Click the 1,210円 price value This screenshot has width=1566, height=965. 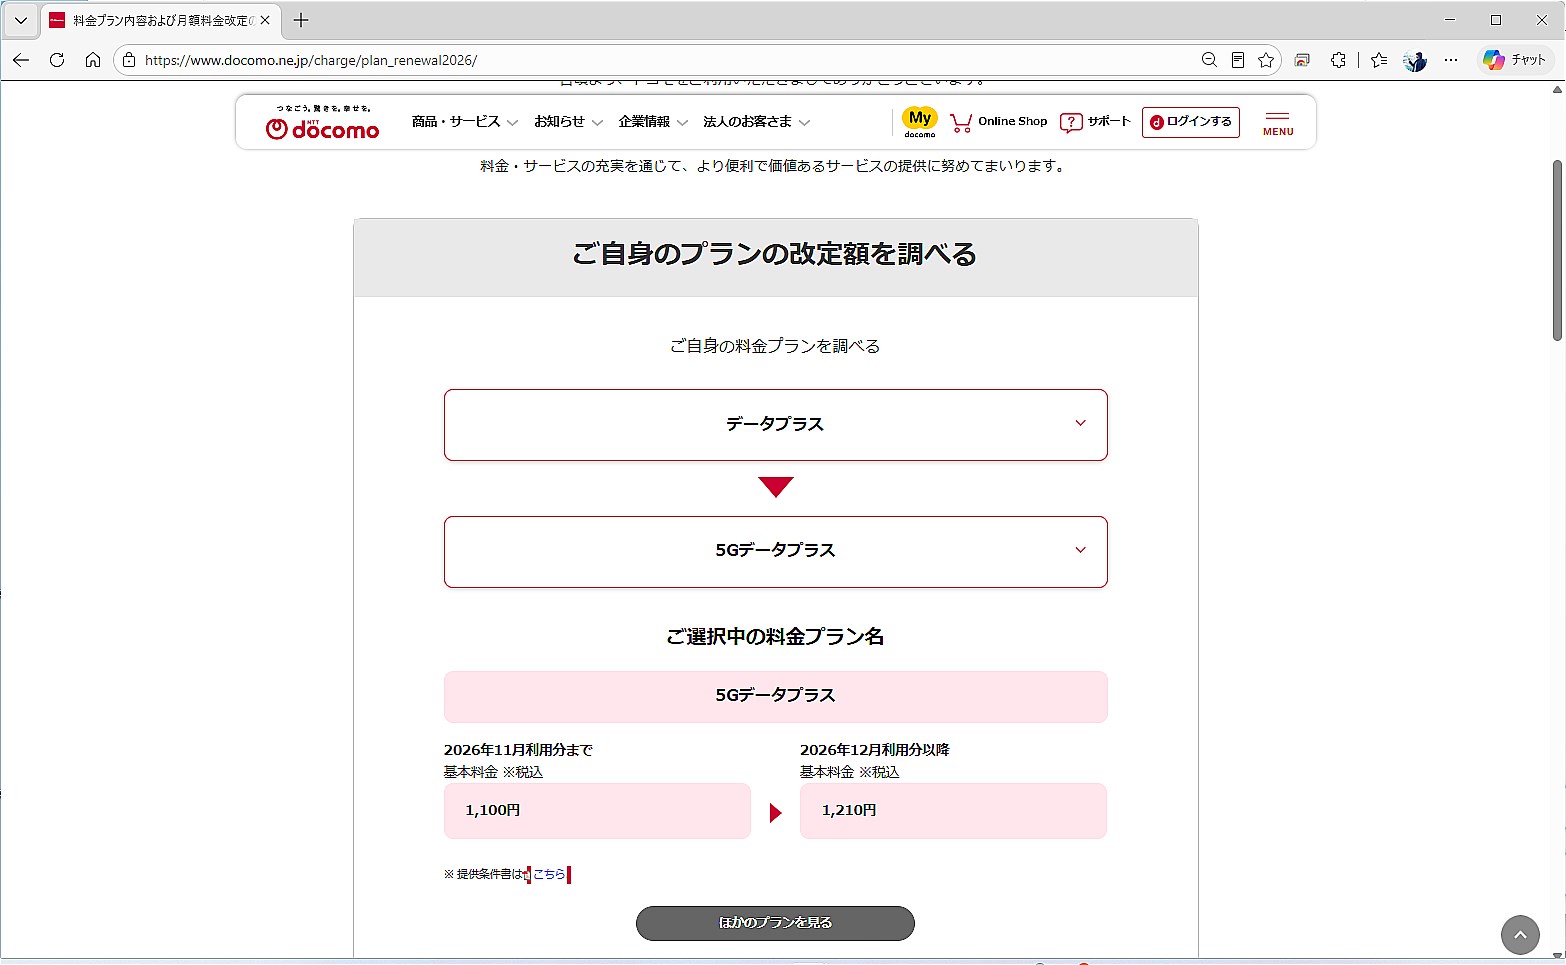tap(849, 810)
